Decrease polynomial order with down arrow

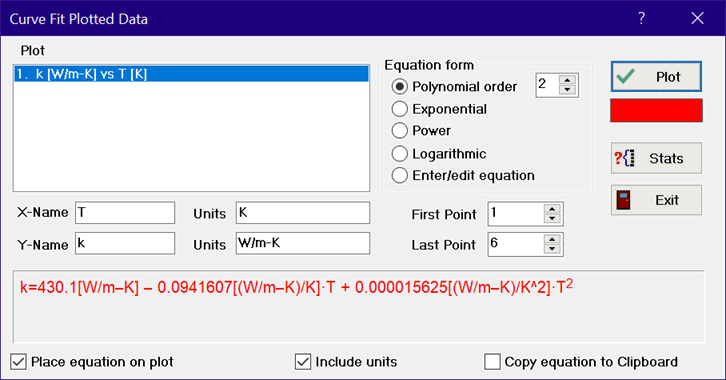pyautogui.click(x=567, y=90)
